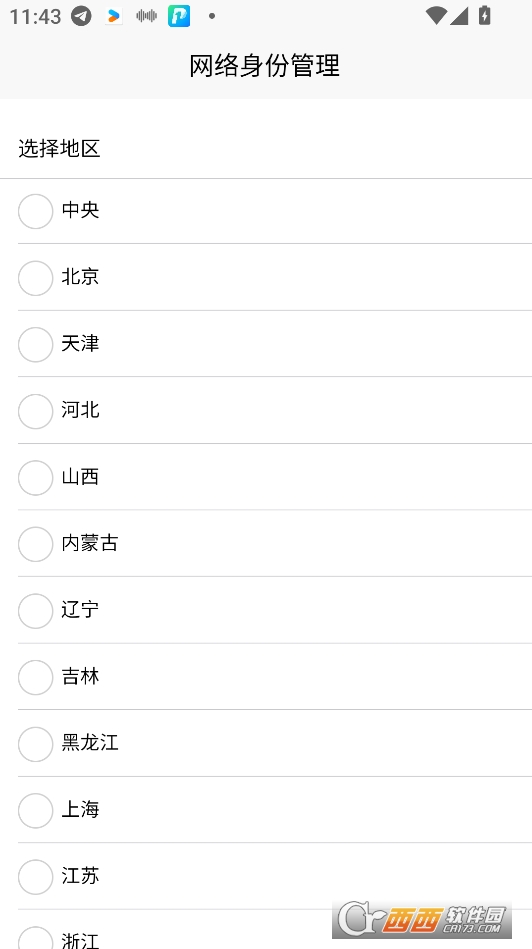Image resolution: width=532 pixels, height=949 pixels.
Task: Select the 江苏 radio option
Action: 35,877
